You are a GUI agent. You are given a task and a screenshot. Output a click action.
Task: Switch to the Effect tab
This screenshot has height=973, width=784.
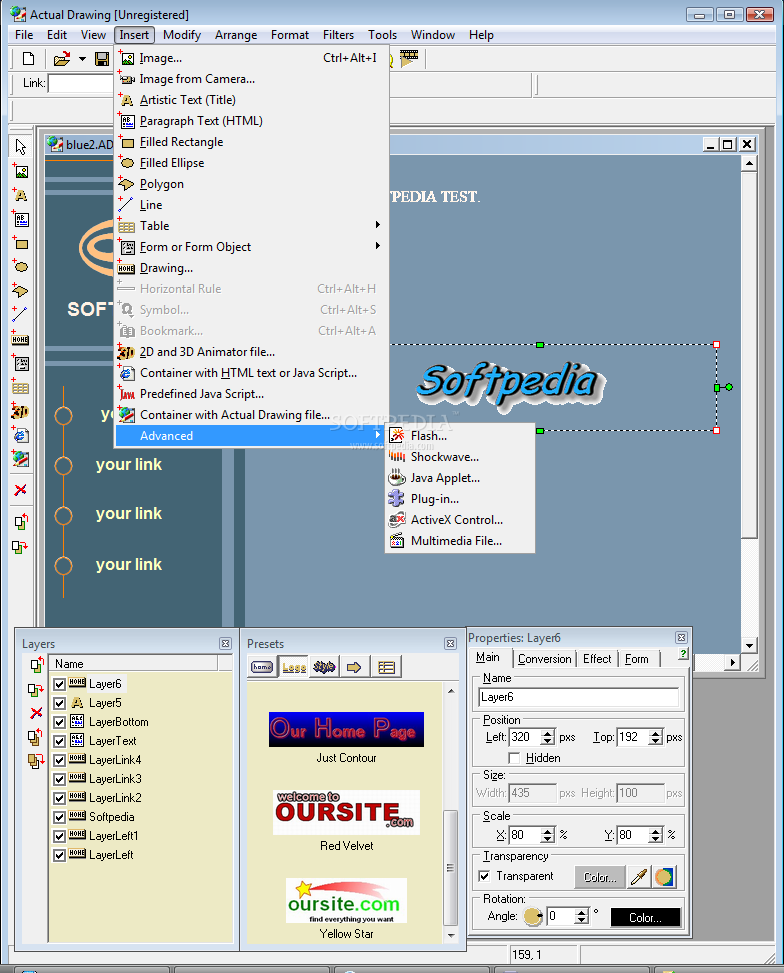597,659
